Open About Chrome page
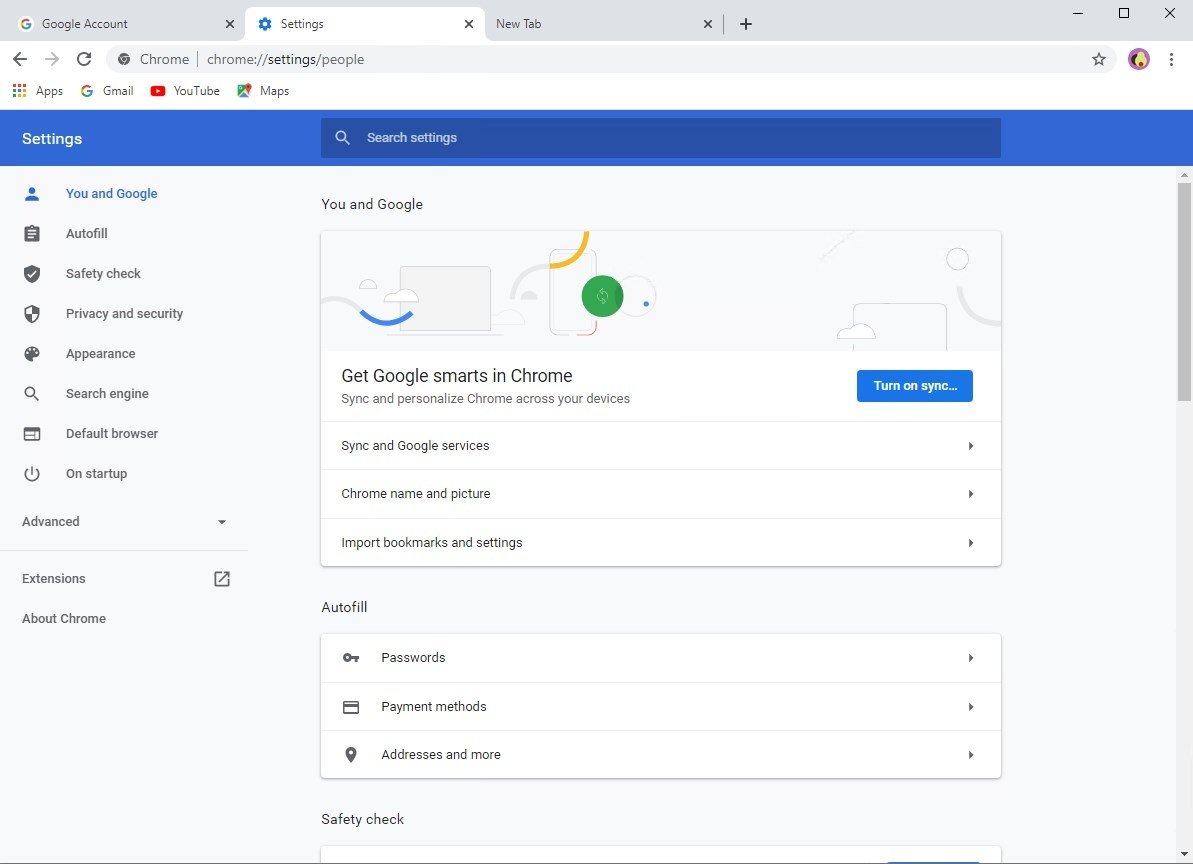Viewport: 1193px width, 864px height. click(64, 618)
